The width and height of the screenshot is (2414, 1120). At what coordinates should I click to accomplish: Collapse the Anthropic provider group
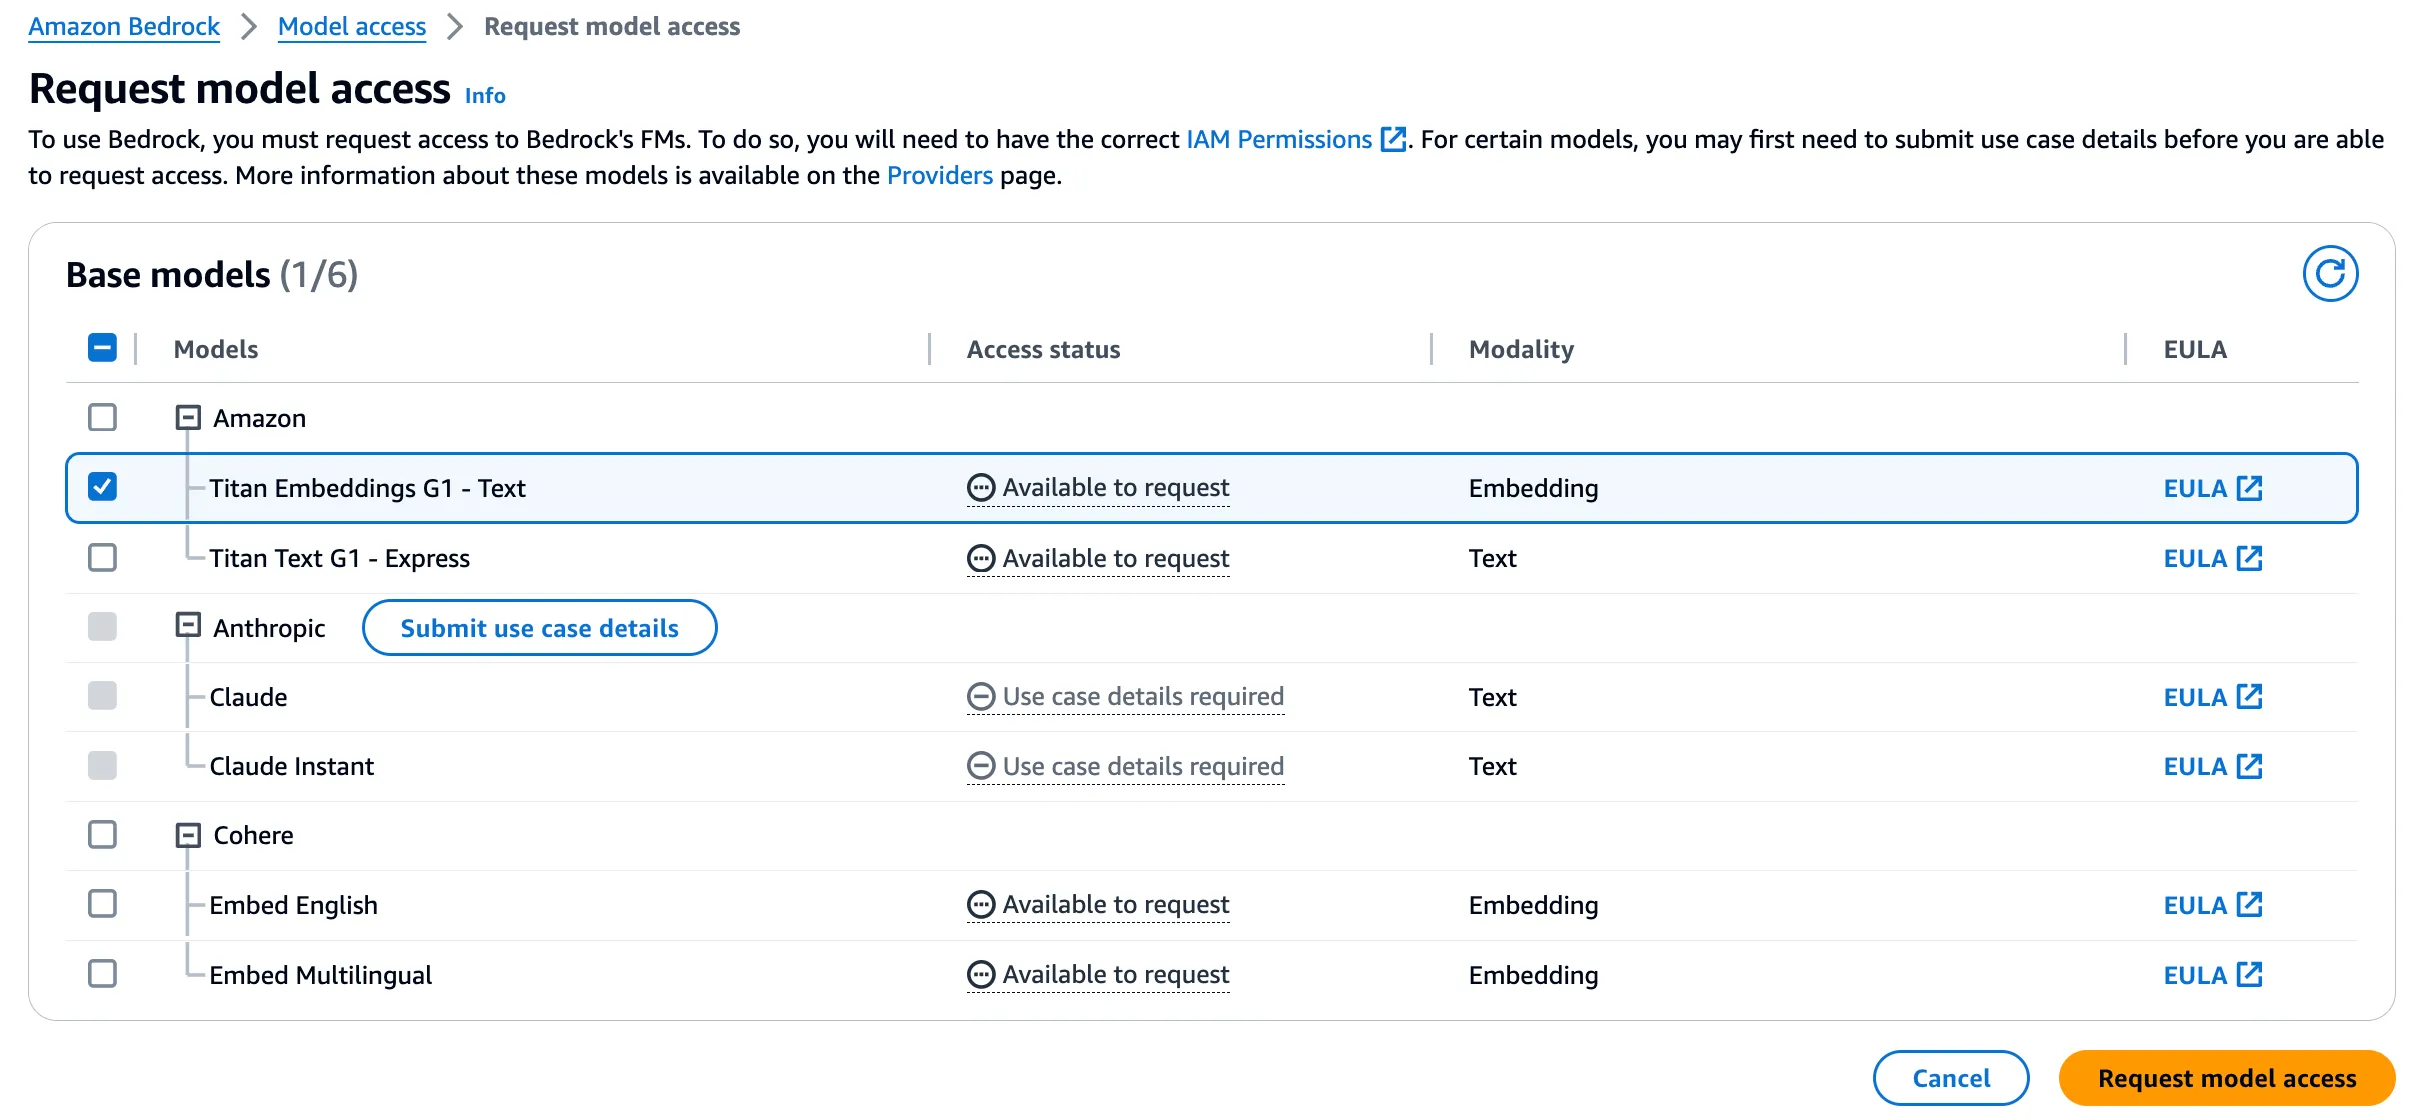pos(188,626)
